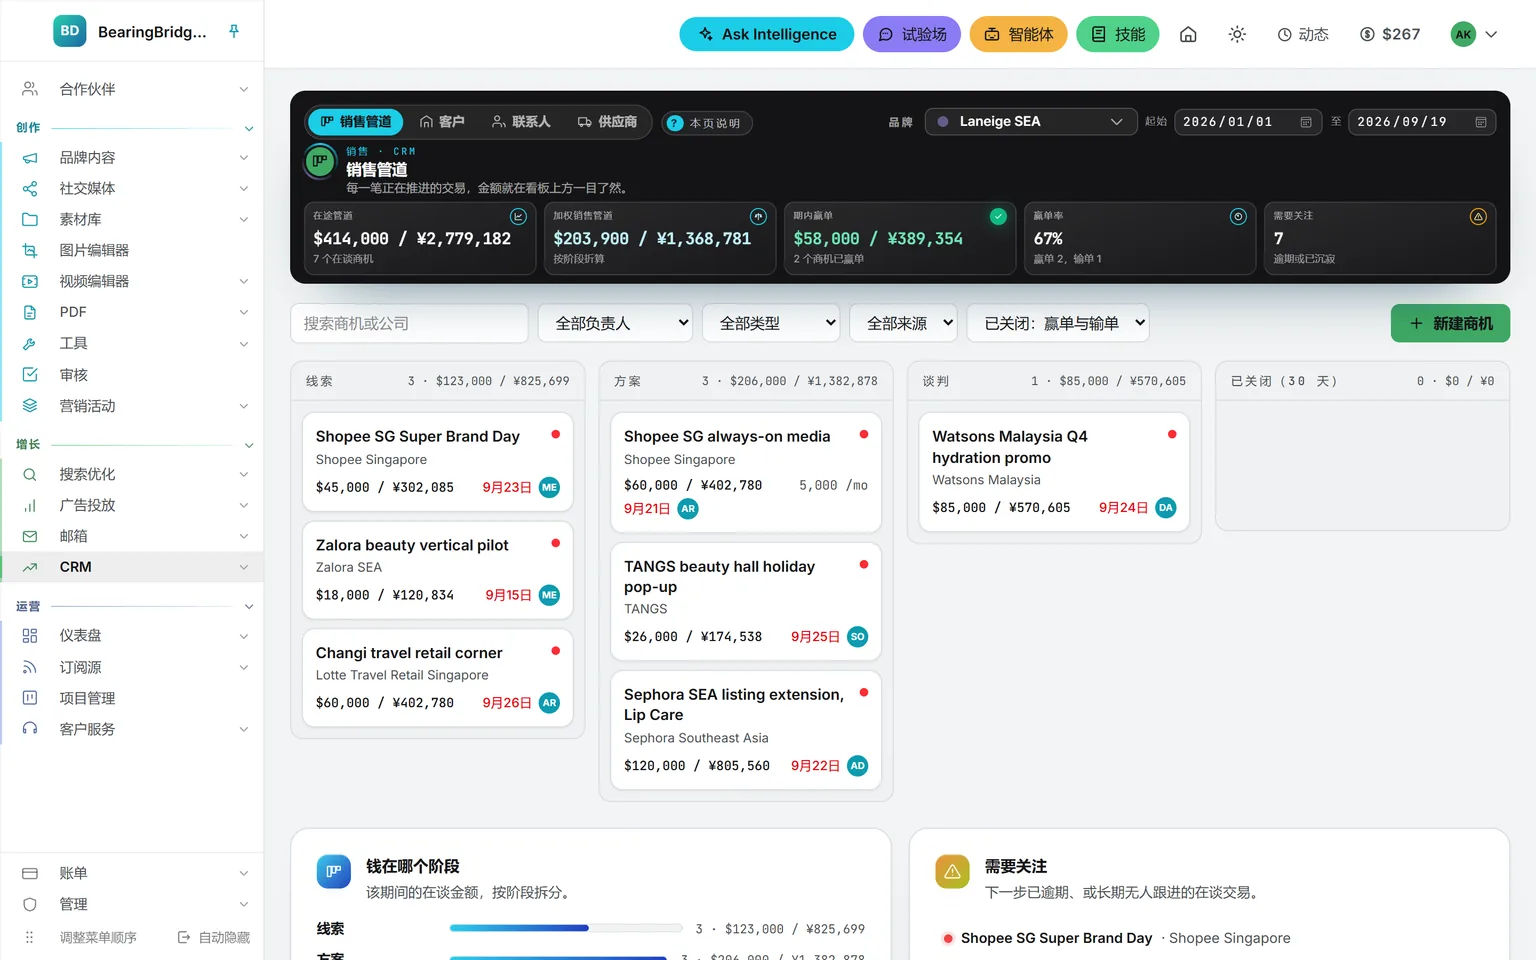Open the Laneige SEA brand dropdown
Image resolution: width=1536 pixels, height=960 pixels.
coord(1031,122)
